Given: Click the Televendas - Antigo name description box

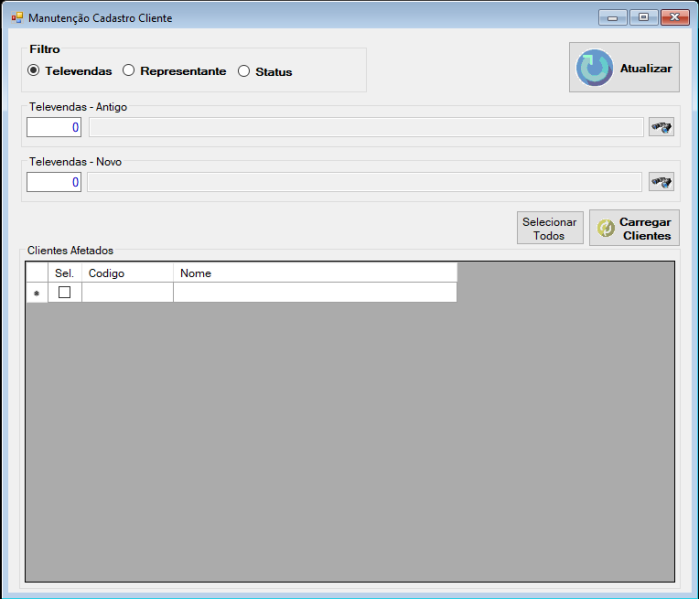Looking at the screenshot, I should point(366,127).
